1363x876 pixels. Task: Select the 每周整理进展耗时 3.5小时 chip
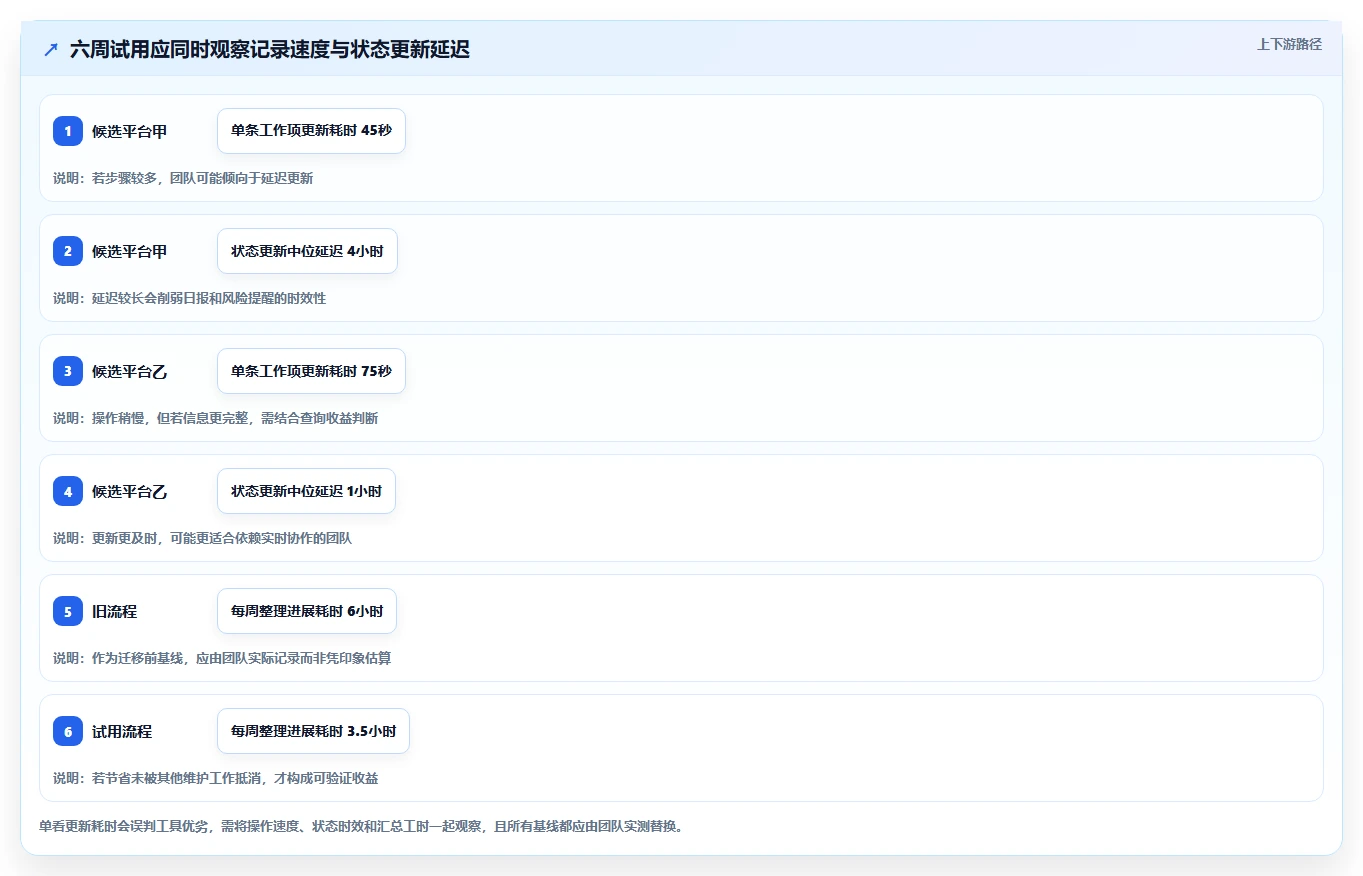[313, 731]
